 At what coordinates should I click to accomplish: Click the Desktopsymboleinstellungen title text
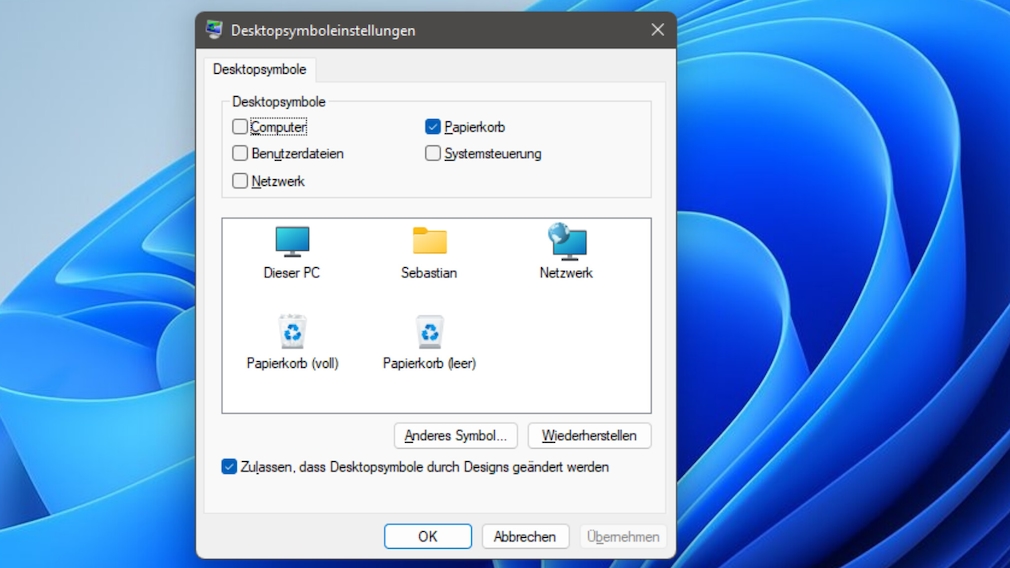[x=323, y=30]
